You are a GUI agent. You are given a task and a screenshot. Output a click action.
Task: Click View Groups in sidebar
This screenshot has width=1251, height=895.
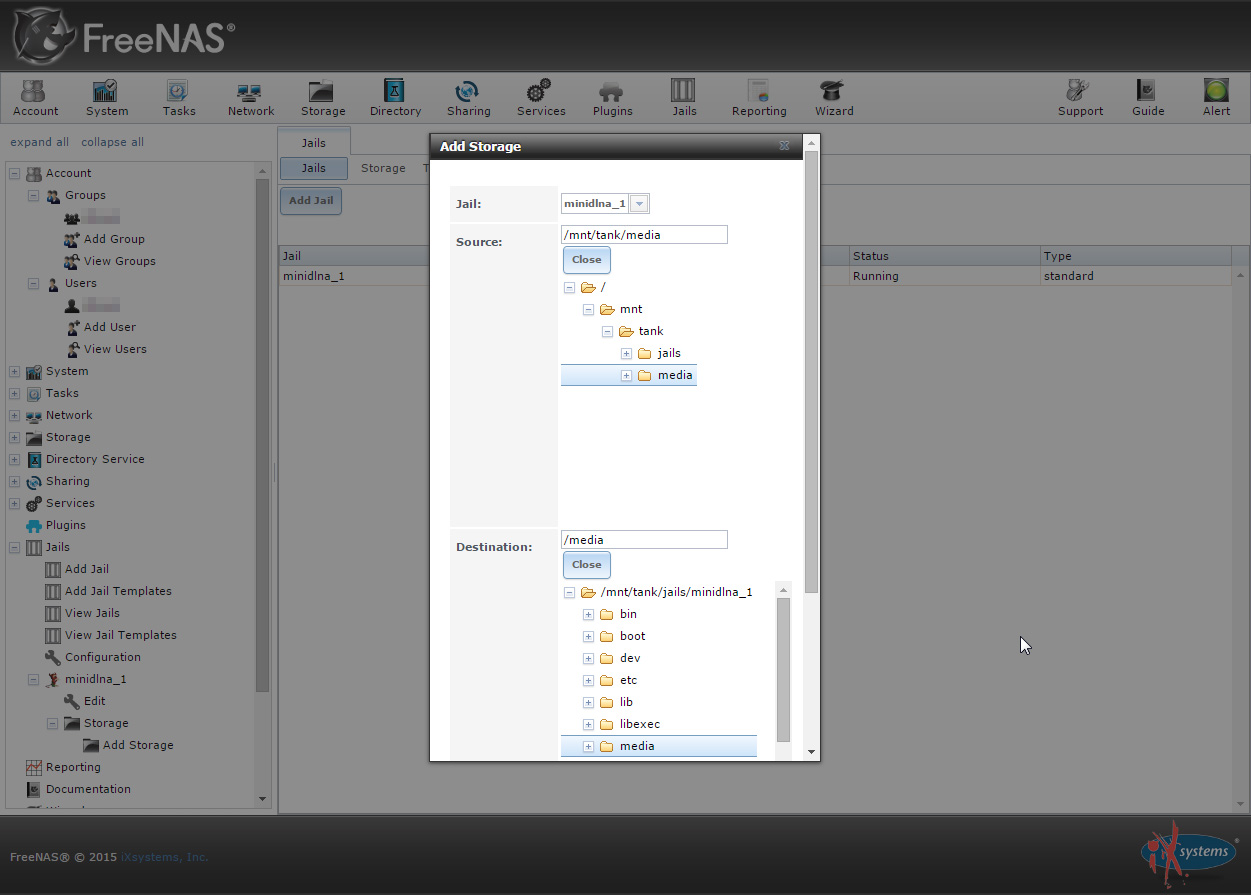click(x=120, y=261)
